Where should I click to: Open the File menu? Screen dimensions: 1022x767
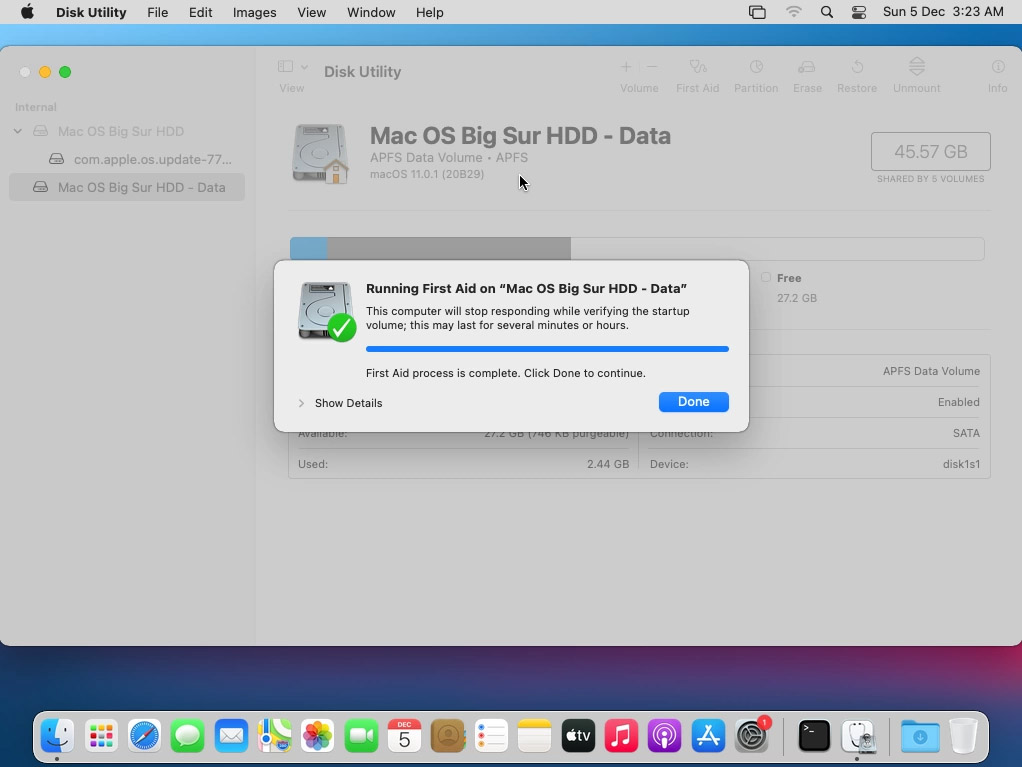(157, 12)
